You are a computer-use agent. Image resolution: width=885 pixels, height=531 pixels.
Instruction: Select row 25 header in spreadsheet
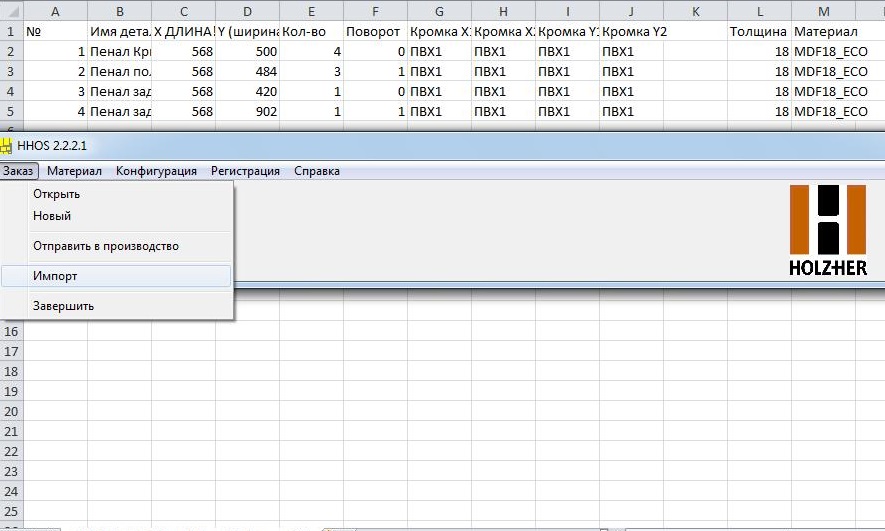click(11, 511)
